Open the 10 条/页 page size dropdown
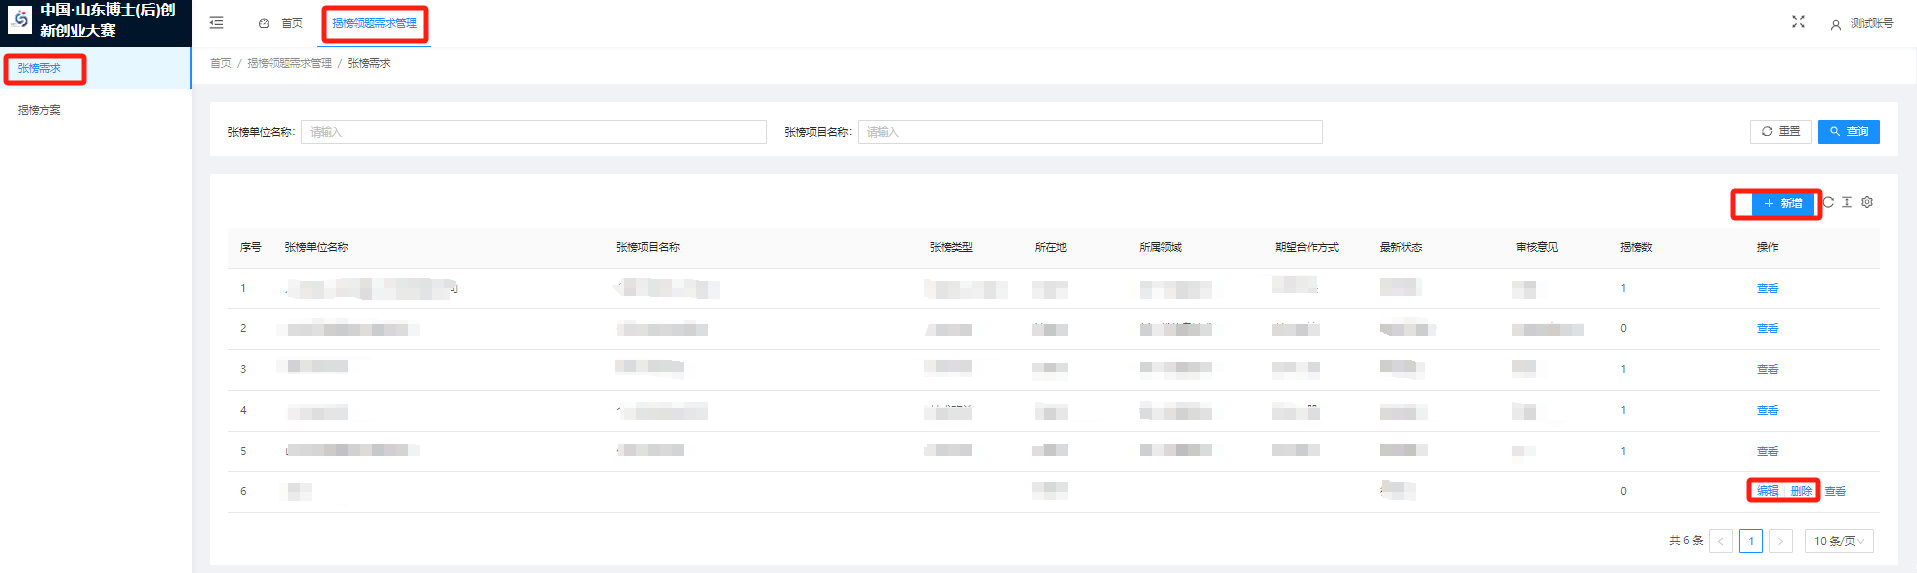 pos(1839,541)
